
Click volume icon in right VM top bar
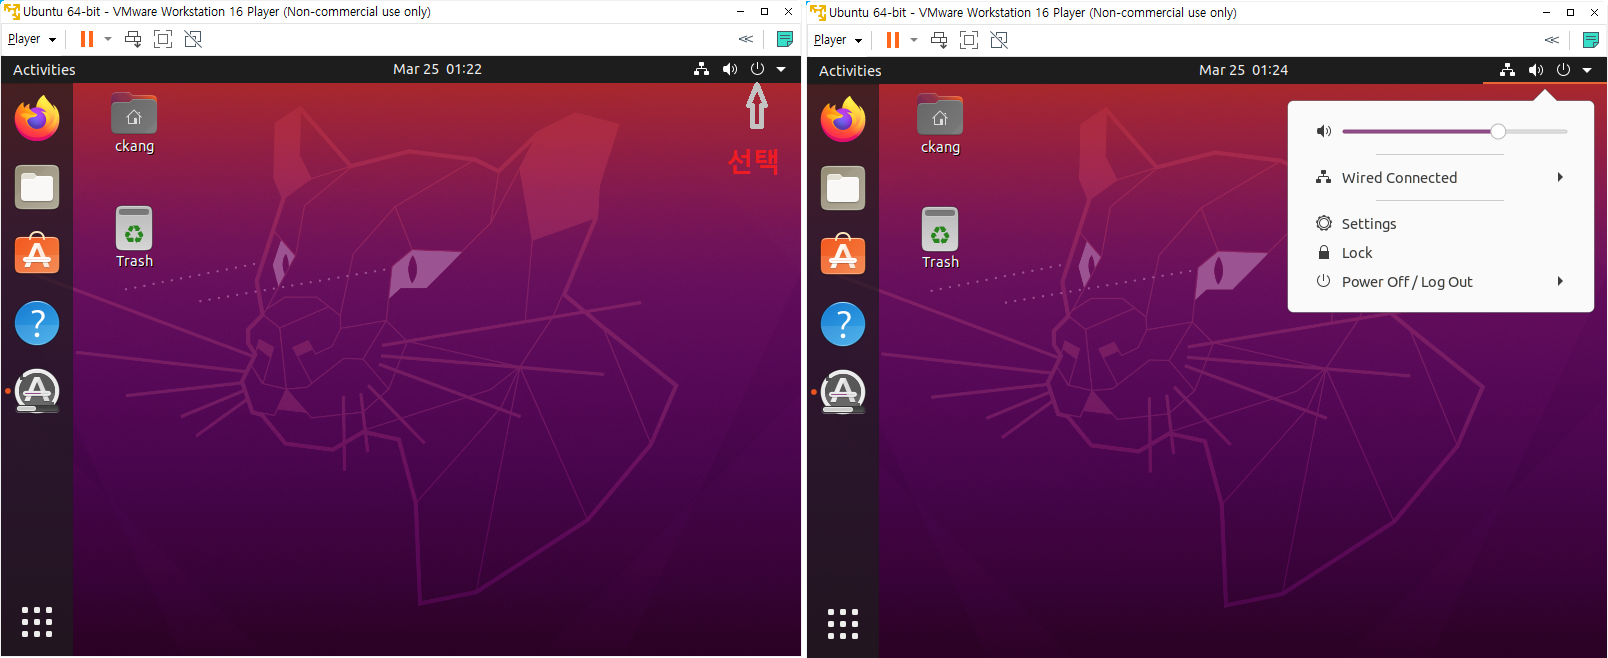coord(1536,70)
